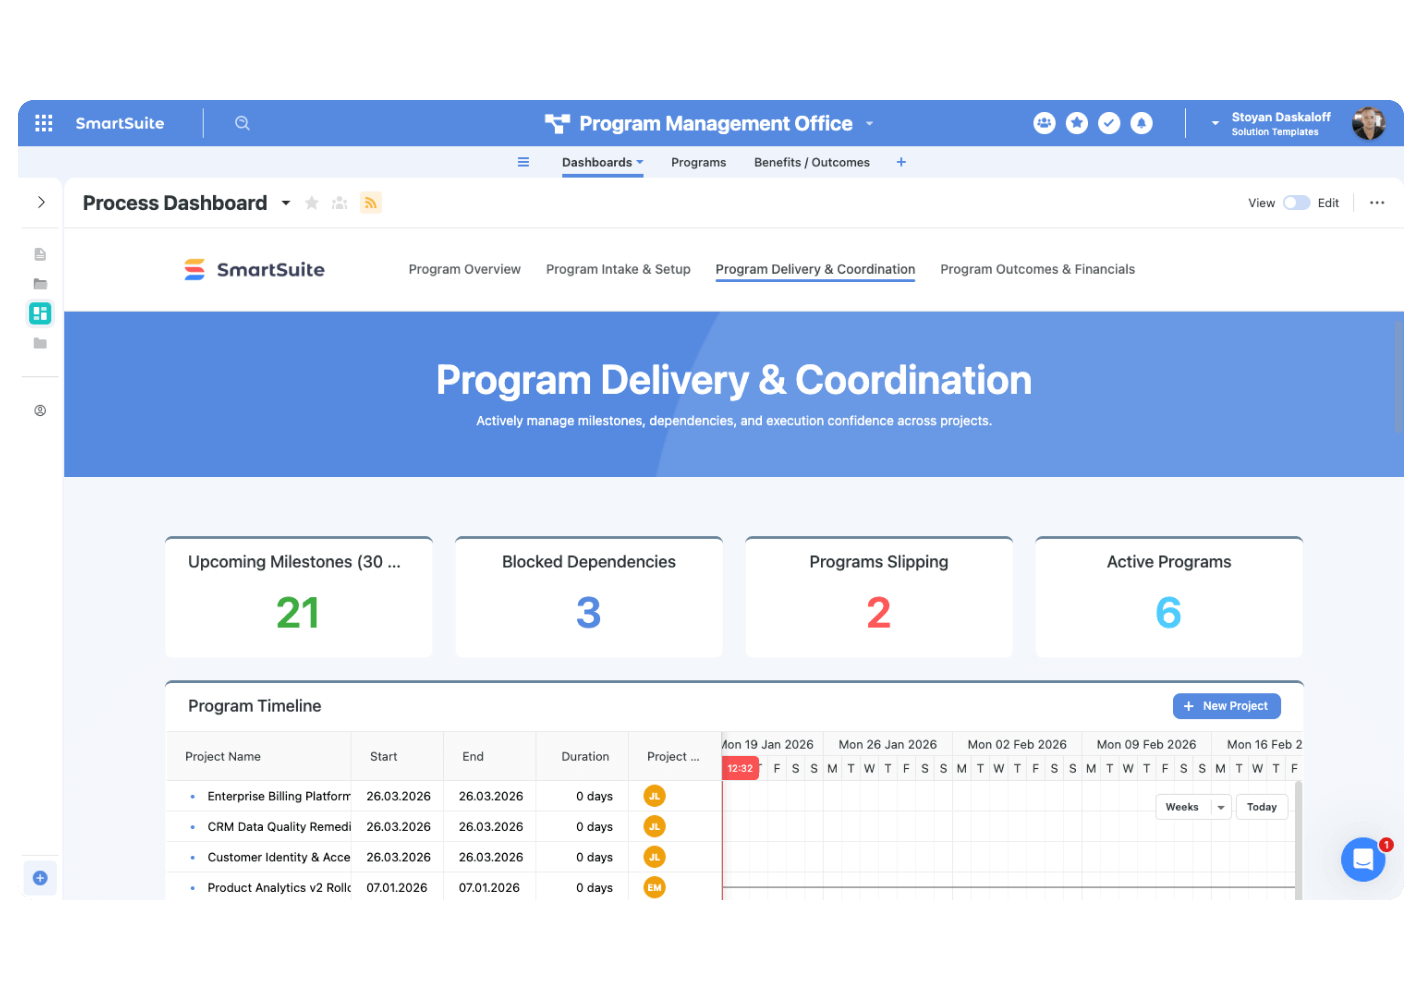Click the Program Management Office solution icon
The height and width of the screenshot is (1000, 1420).
point(557,124)
